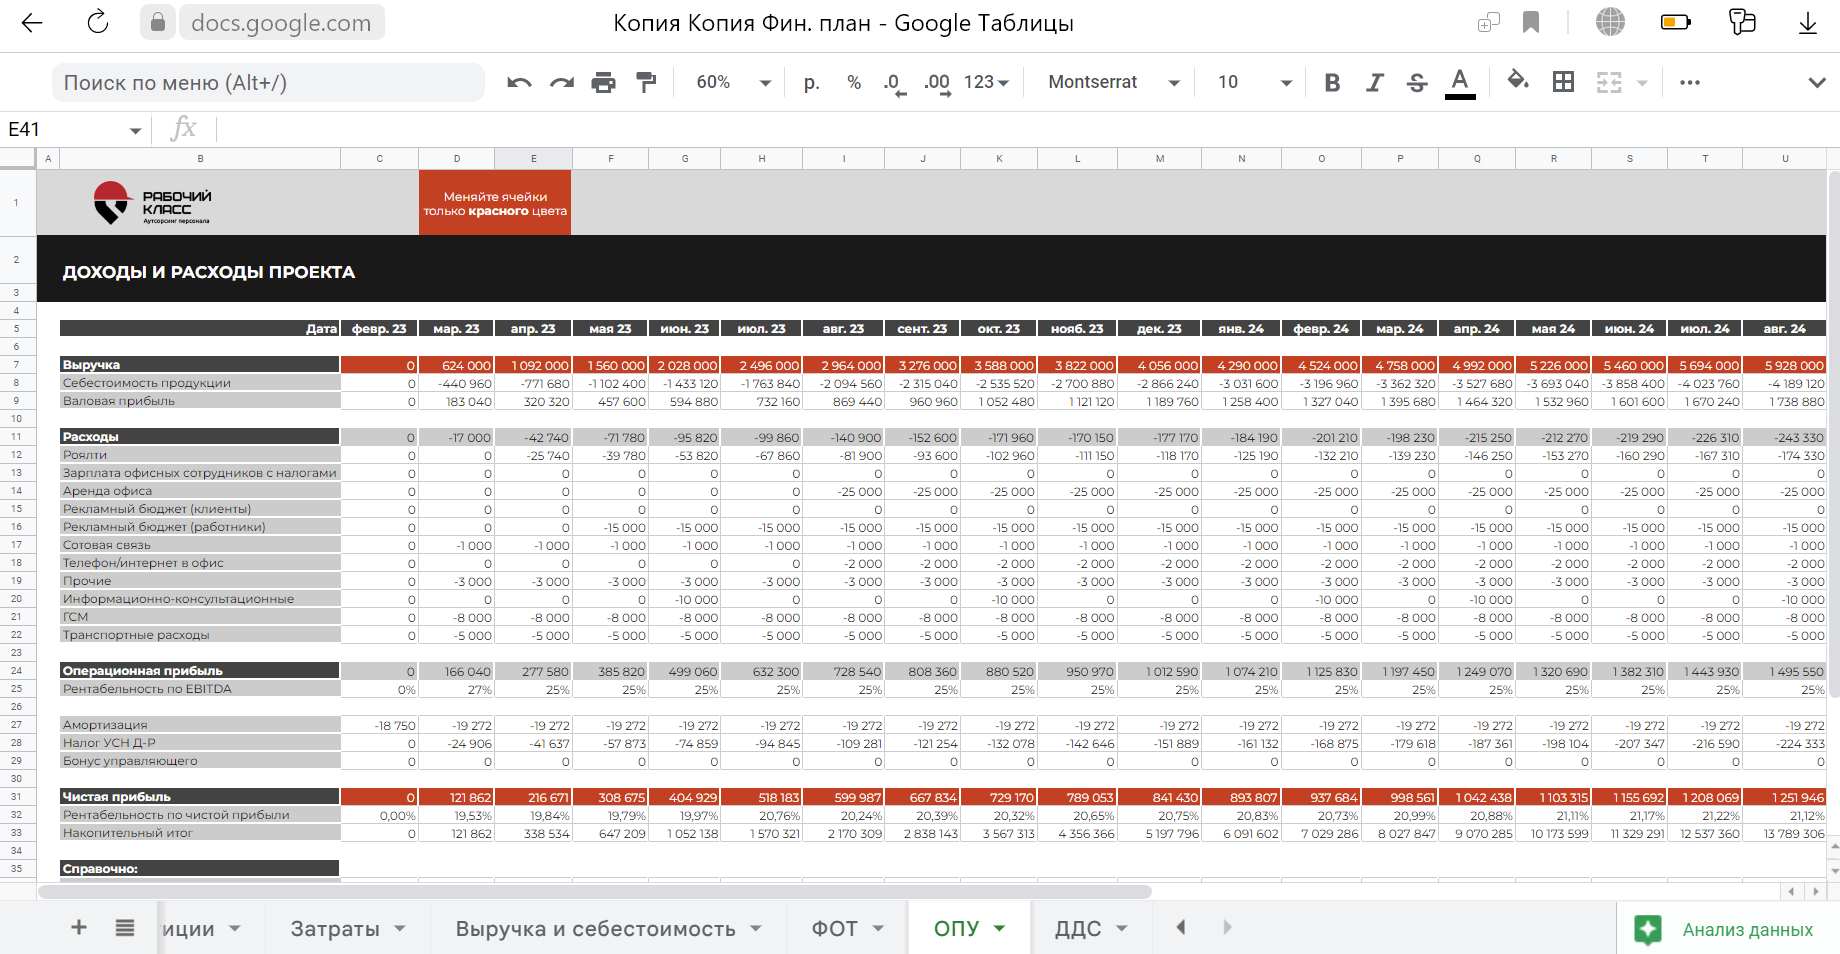Go back with the browser back arrow
The height and width of the screenshot is (954, 1840).
coord(32,23)
